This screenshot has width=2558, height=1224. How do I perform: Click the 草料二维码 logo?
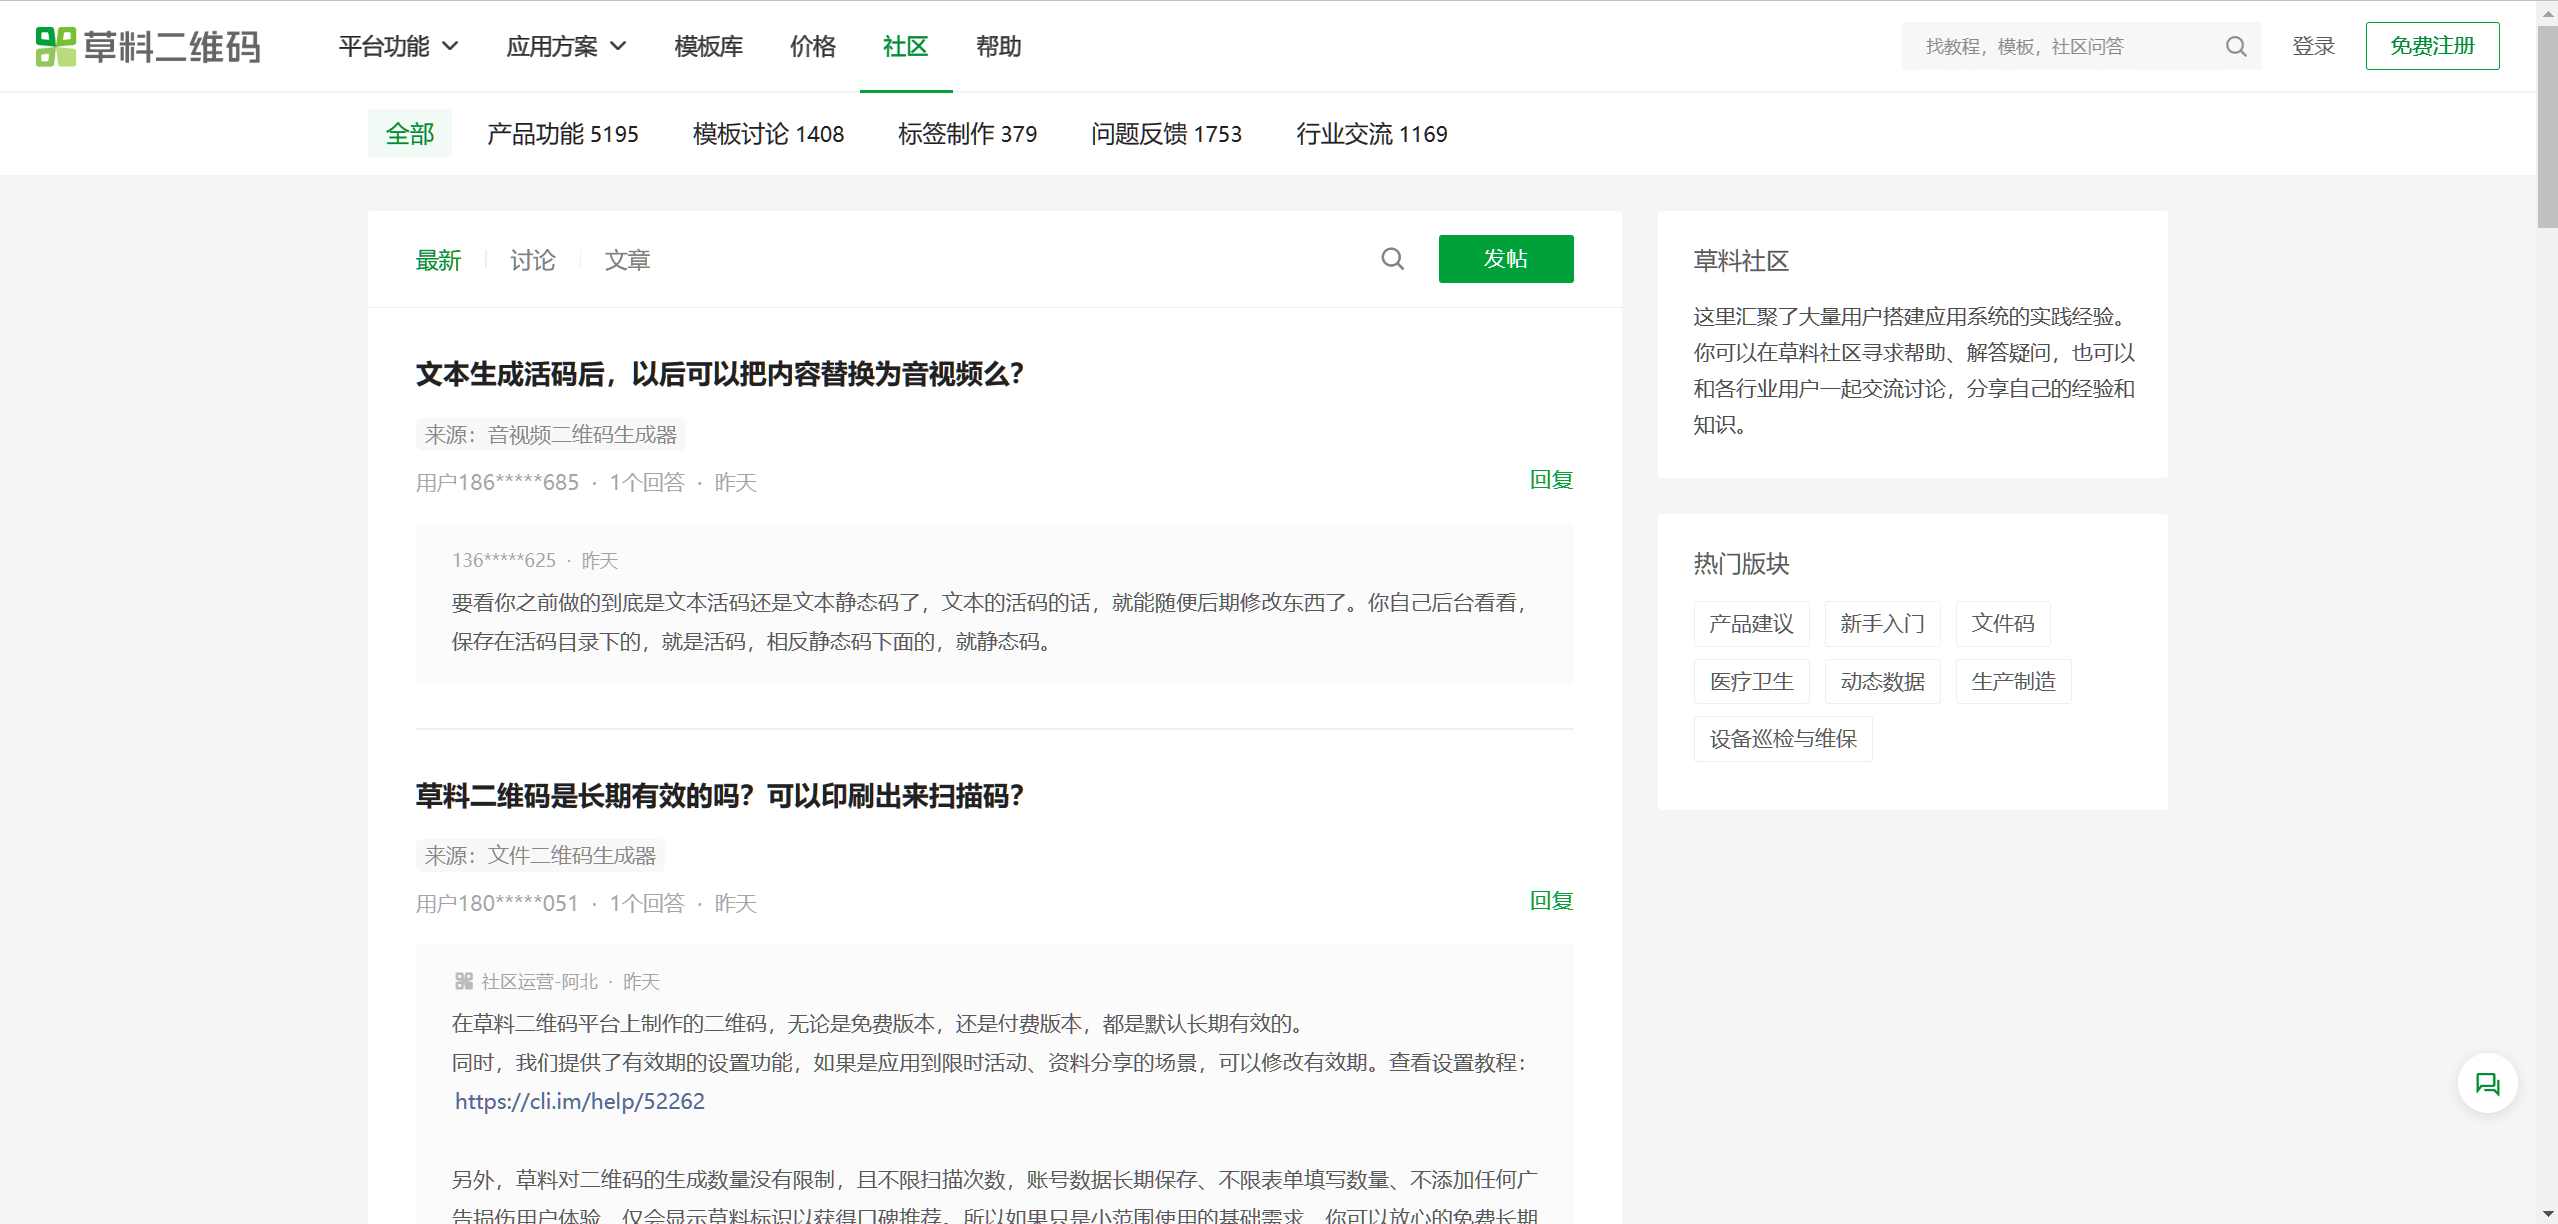point(148,47)
